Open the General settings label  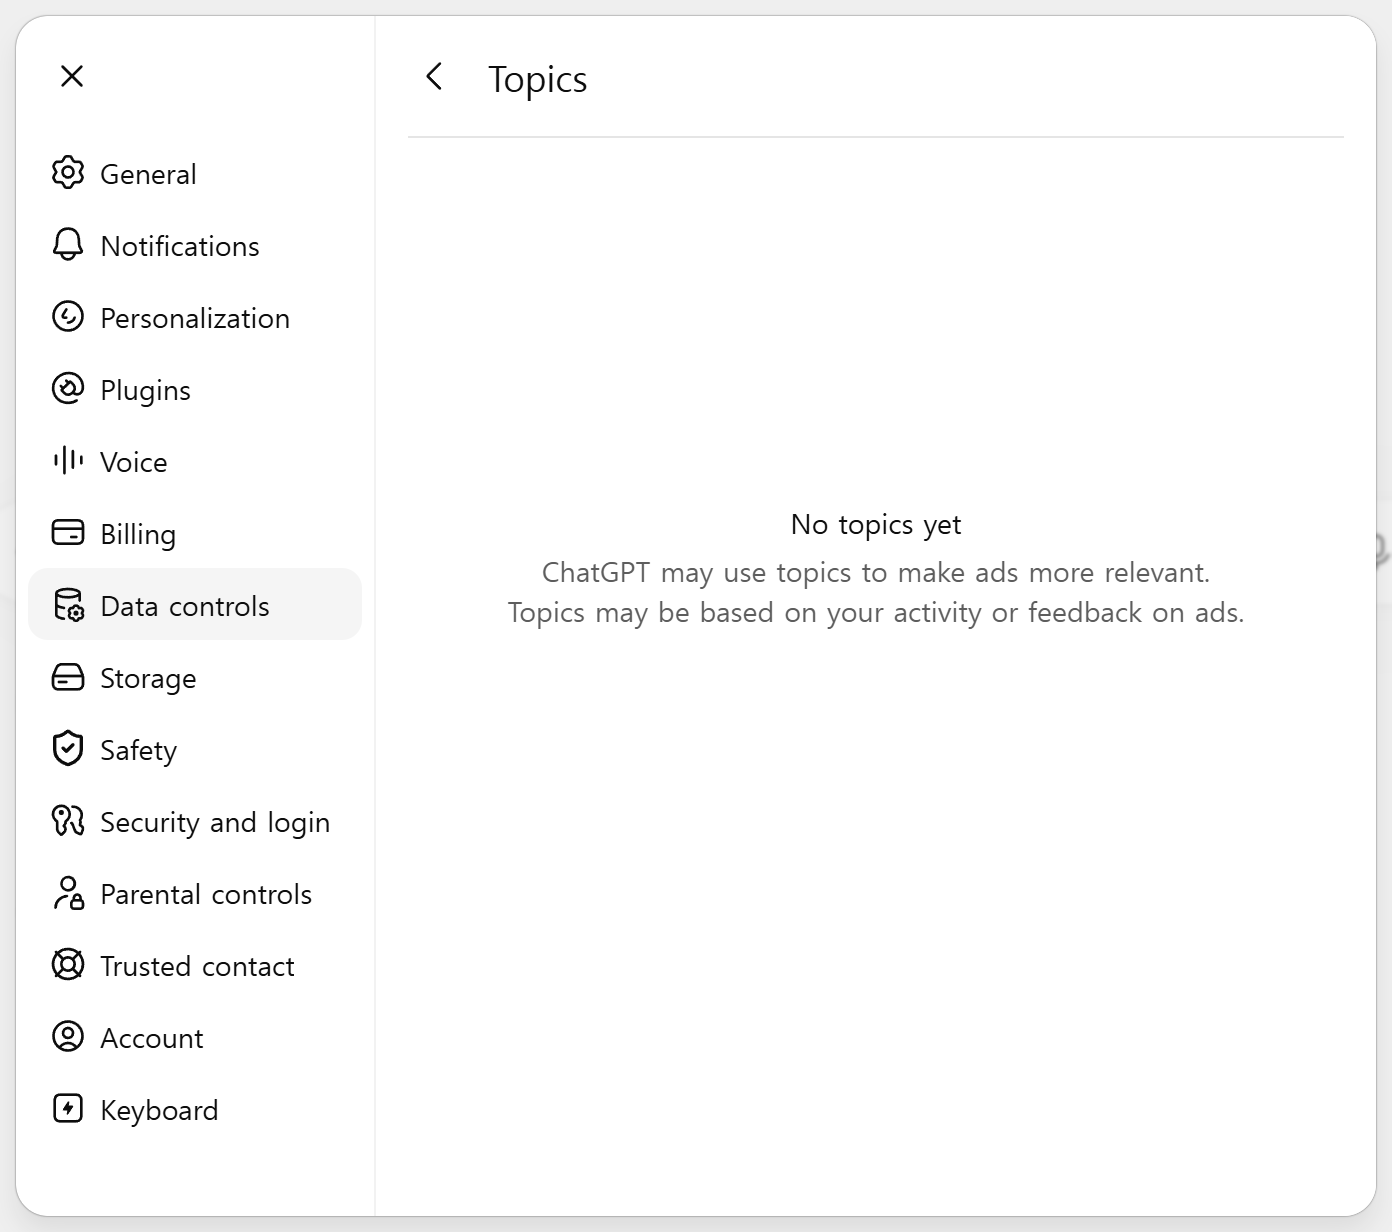[x=148, y=174]
